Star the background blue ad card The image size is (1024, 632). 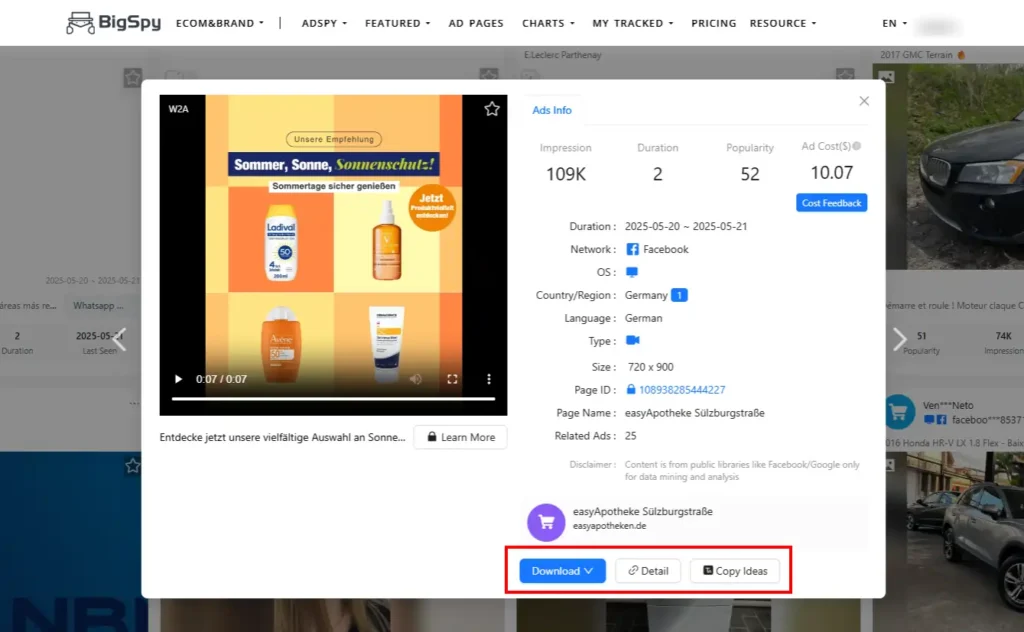click(x=133, y=466)
